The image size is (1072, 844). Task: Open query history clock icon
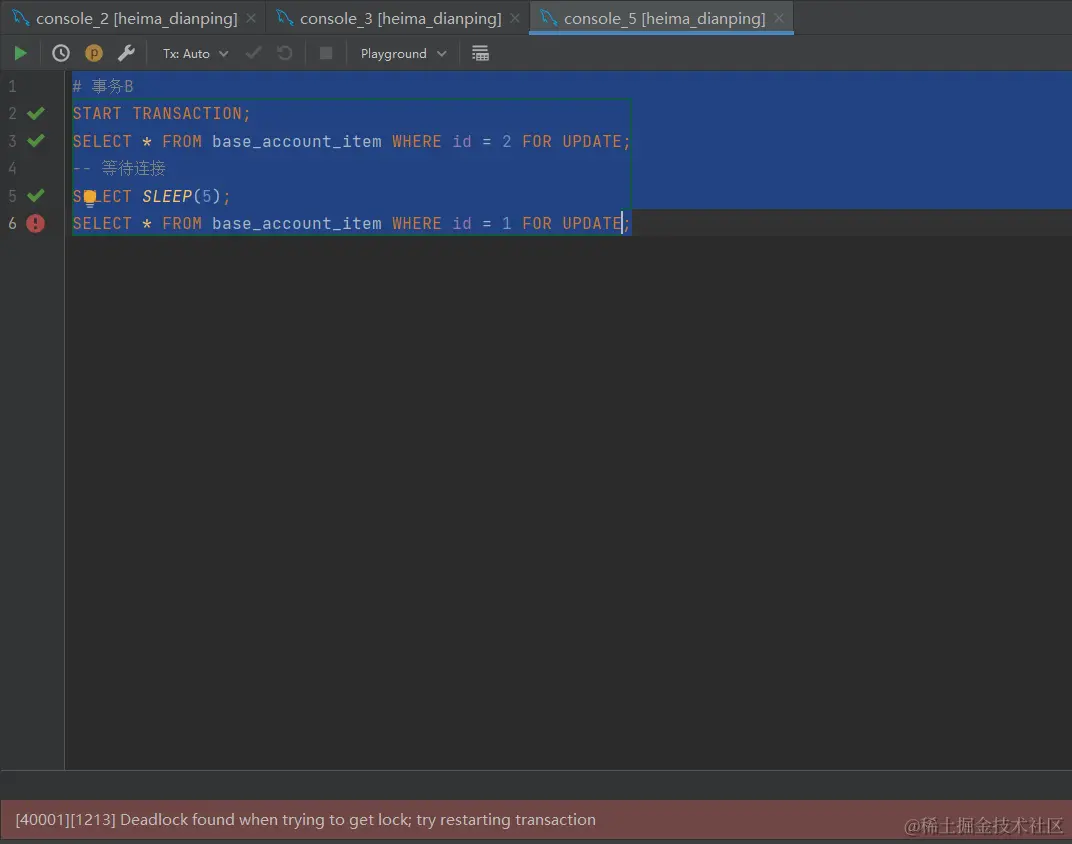click(x=61, y=53)
